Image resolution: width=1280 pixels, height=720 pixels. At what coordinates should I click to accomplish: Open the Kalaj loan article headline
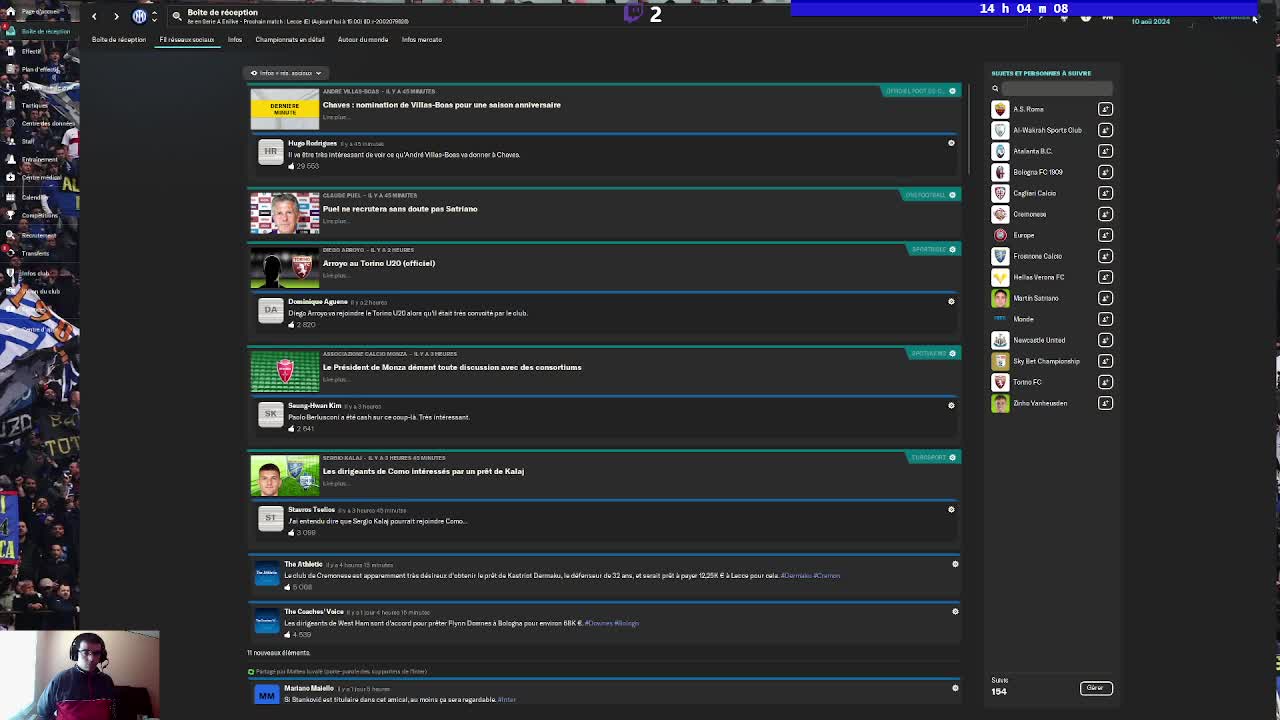click(x=423, y=471)
